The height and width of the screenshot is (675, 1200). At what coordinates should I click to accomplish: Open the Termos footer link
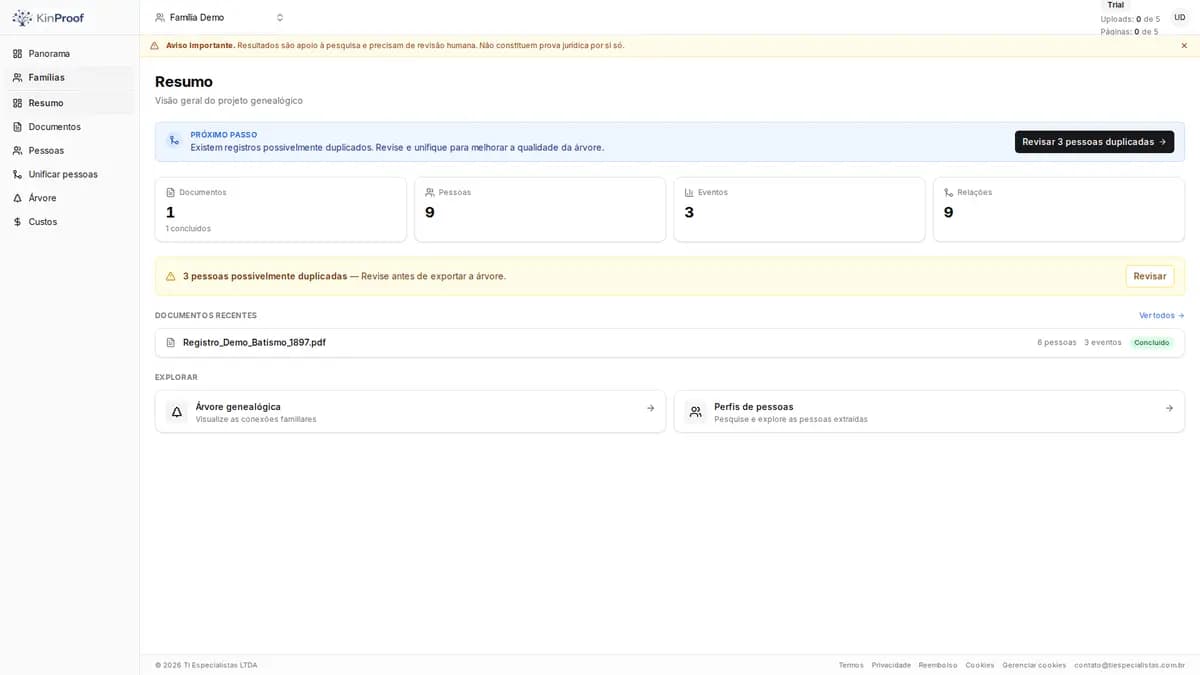(x=851, y=665)
